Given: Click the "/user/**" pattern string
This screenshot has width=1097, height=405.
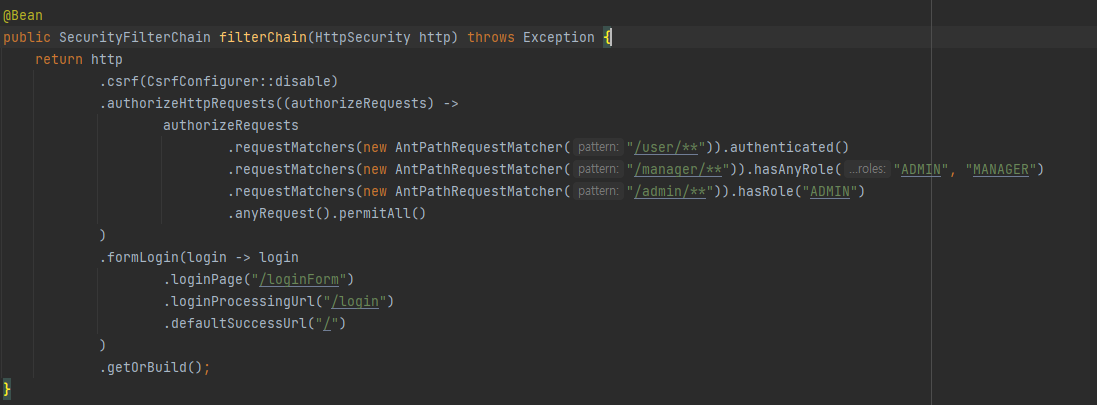Looking at the screenshot, I should 665,148.
